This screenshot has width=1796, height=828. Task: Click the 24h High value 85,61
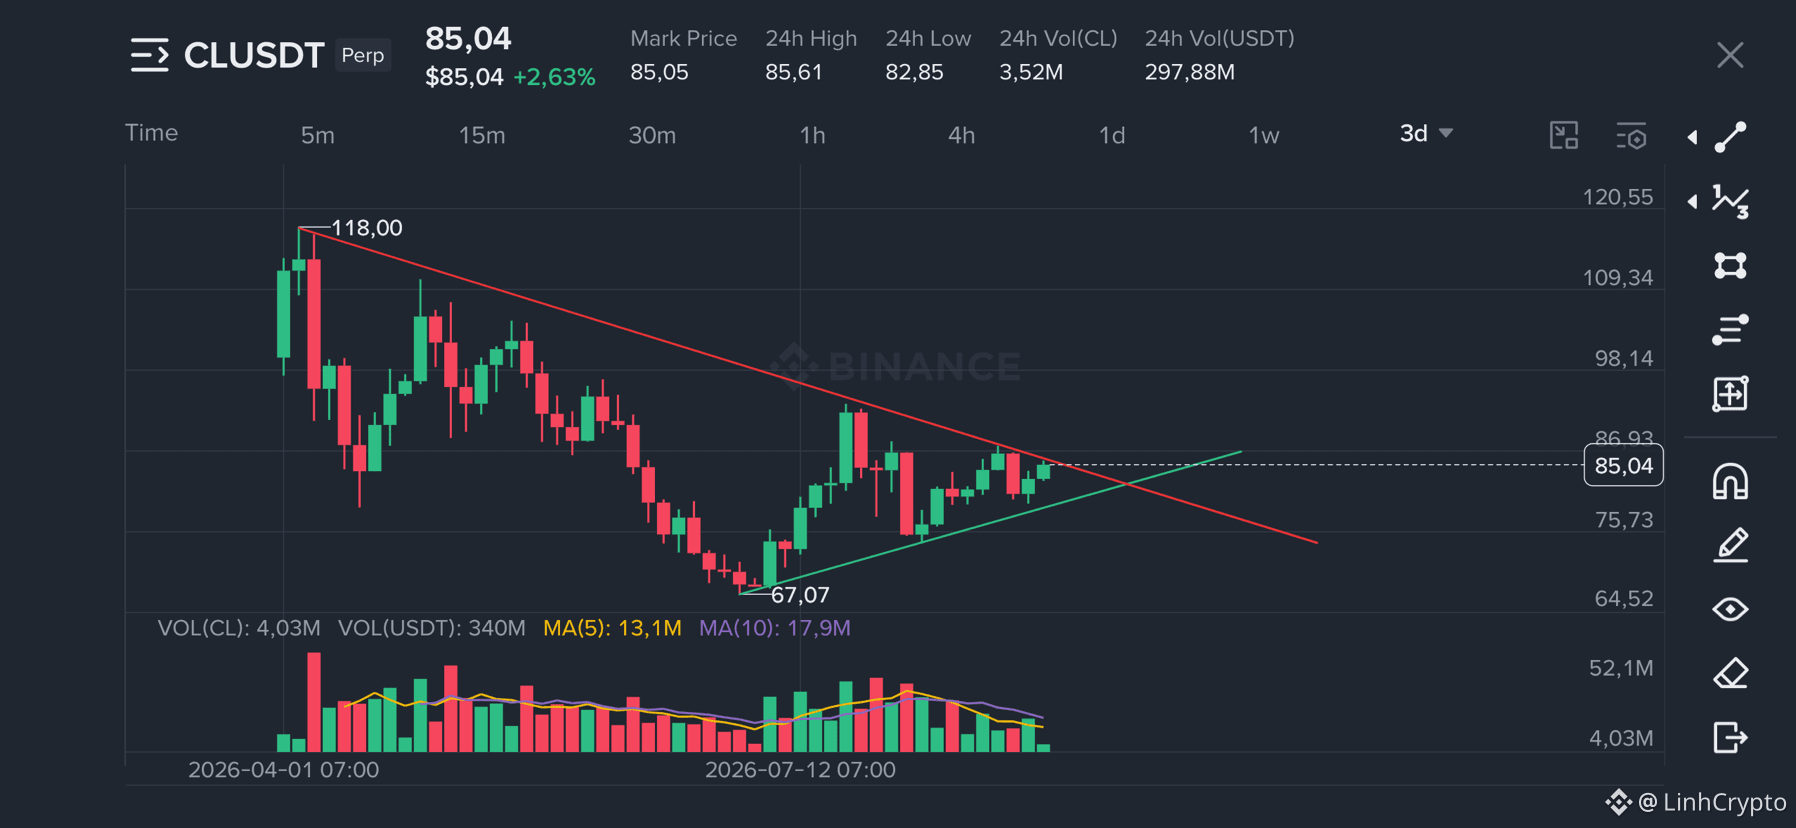point(794,72)
